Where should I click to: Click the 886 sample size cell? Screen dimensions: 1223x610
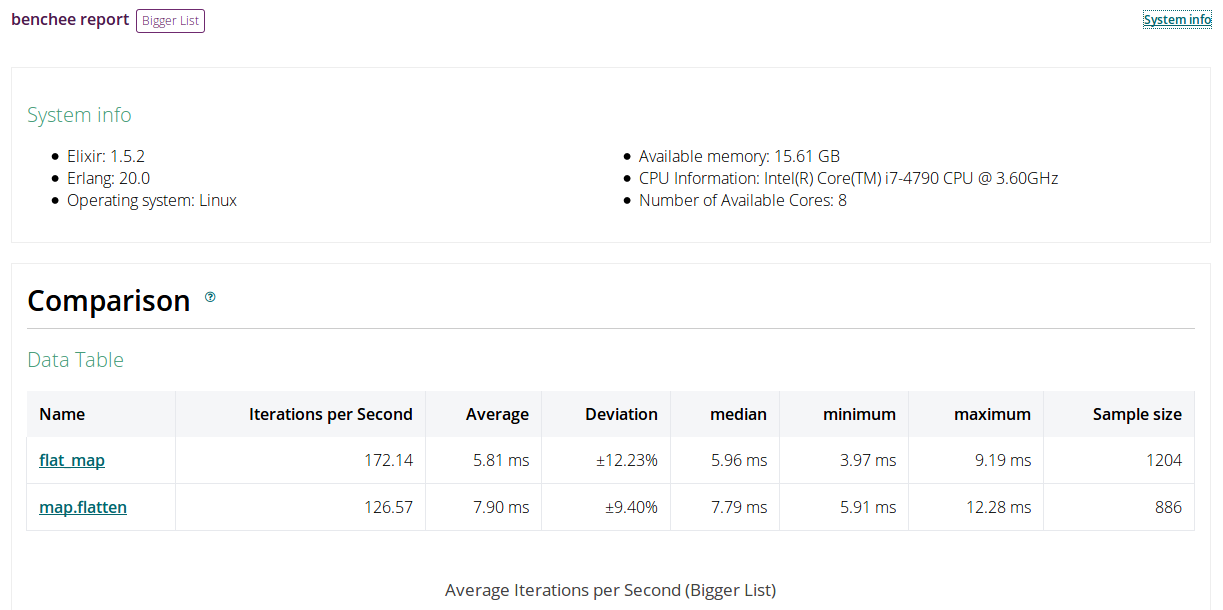(x=1168, y=508)
